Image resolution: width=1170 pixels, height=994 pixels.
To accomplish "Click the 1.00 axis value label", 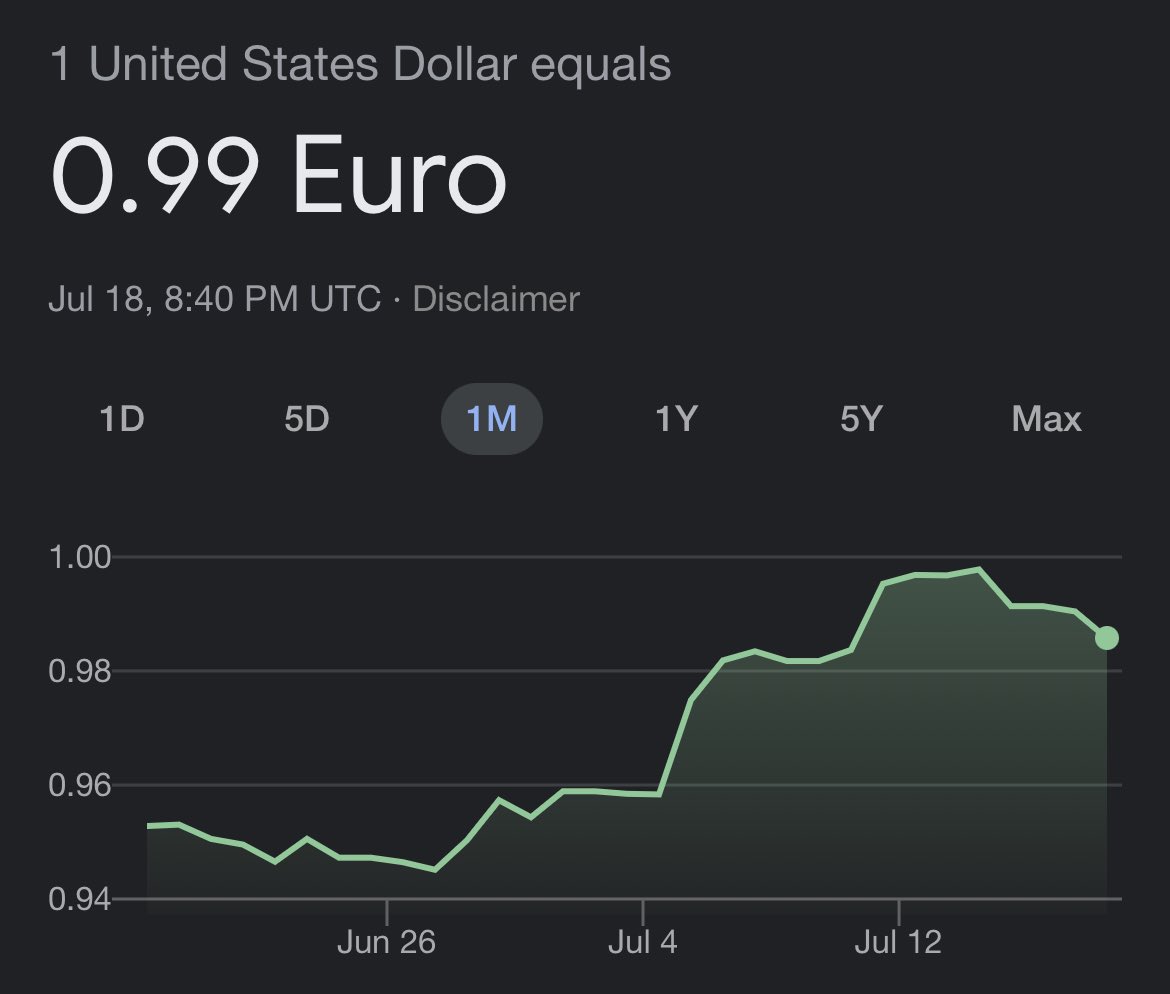I will click(80, 557).
